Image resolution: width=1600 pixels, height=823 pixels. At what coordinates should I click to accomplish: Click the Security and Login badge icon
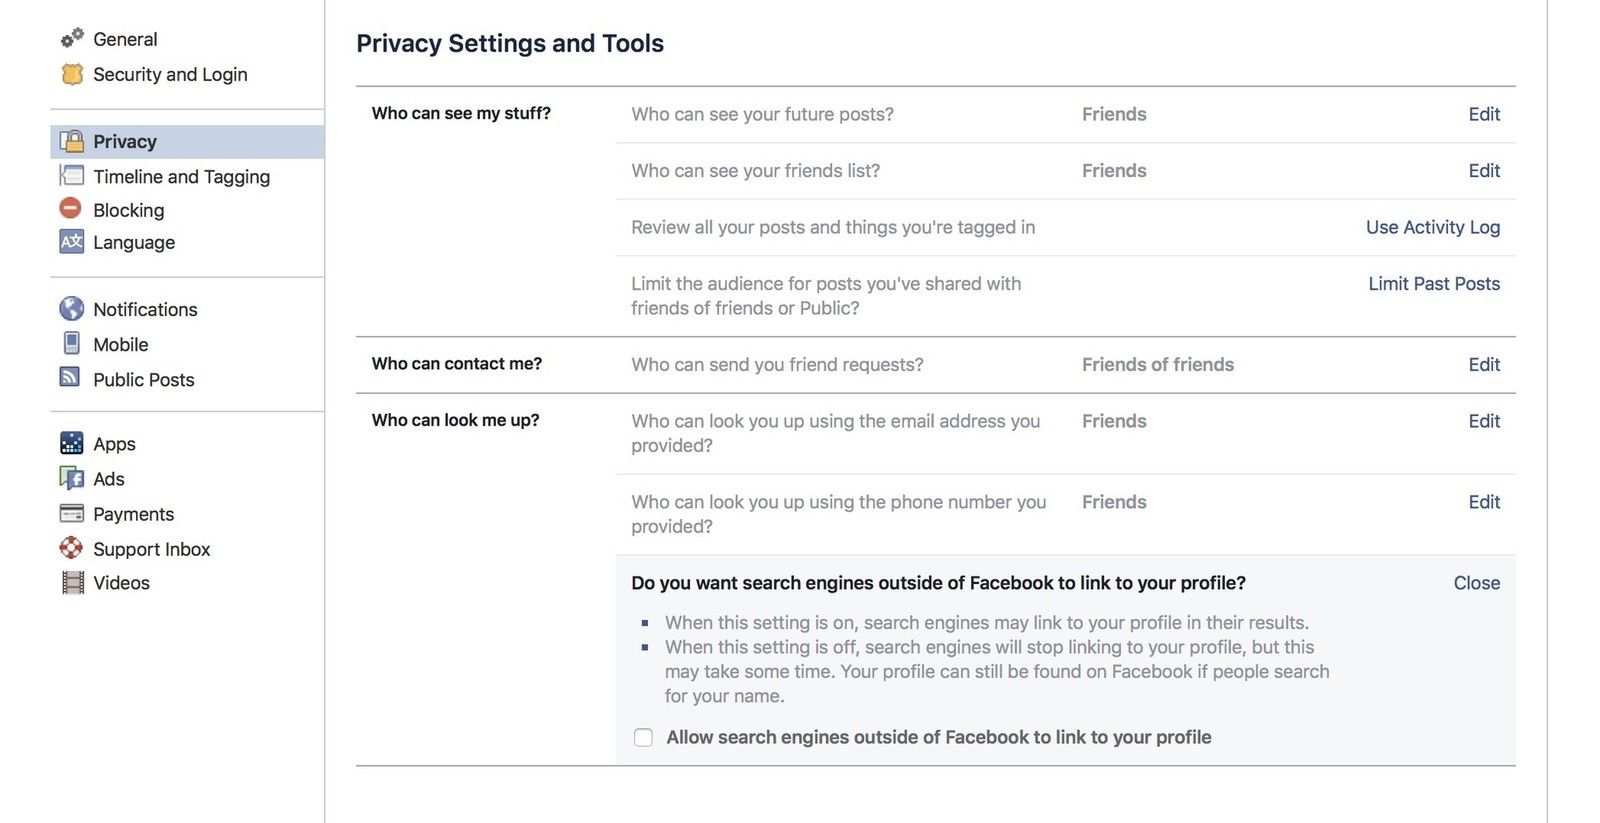[72, 74]
